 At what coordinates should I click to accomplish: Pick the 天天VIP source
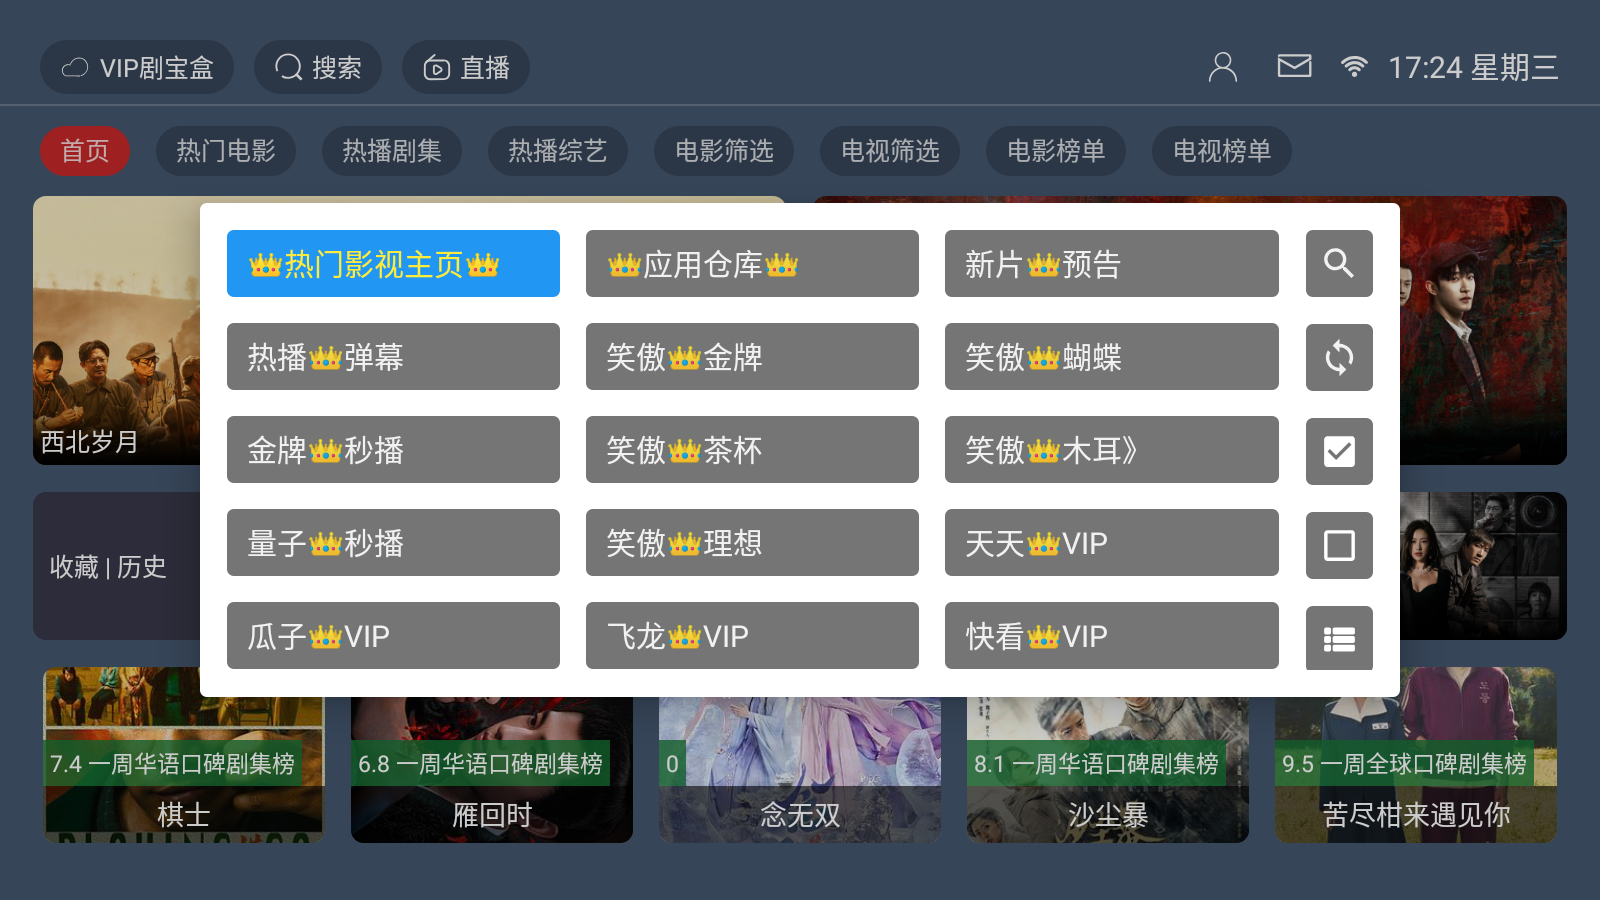point(1112,543)
